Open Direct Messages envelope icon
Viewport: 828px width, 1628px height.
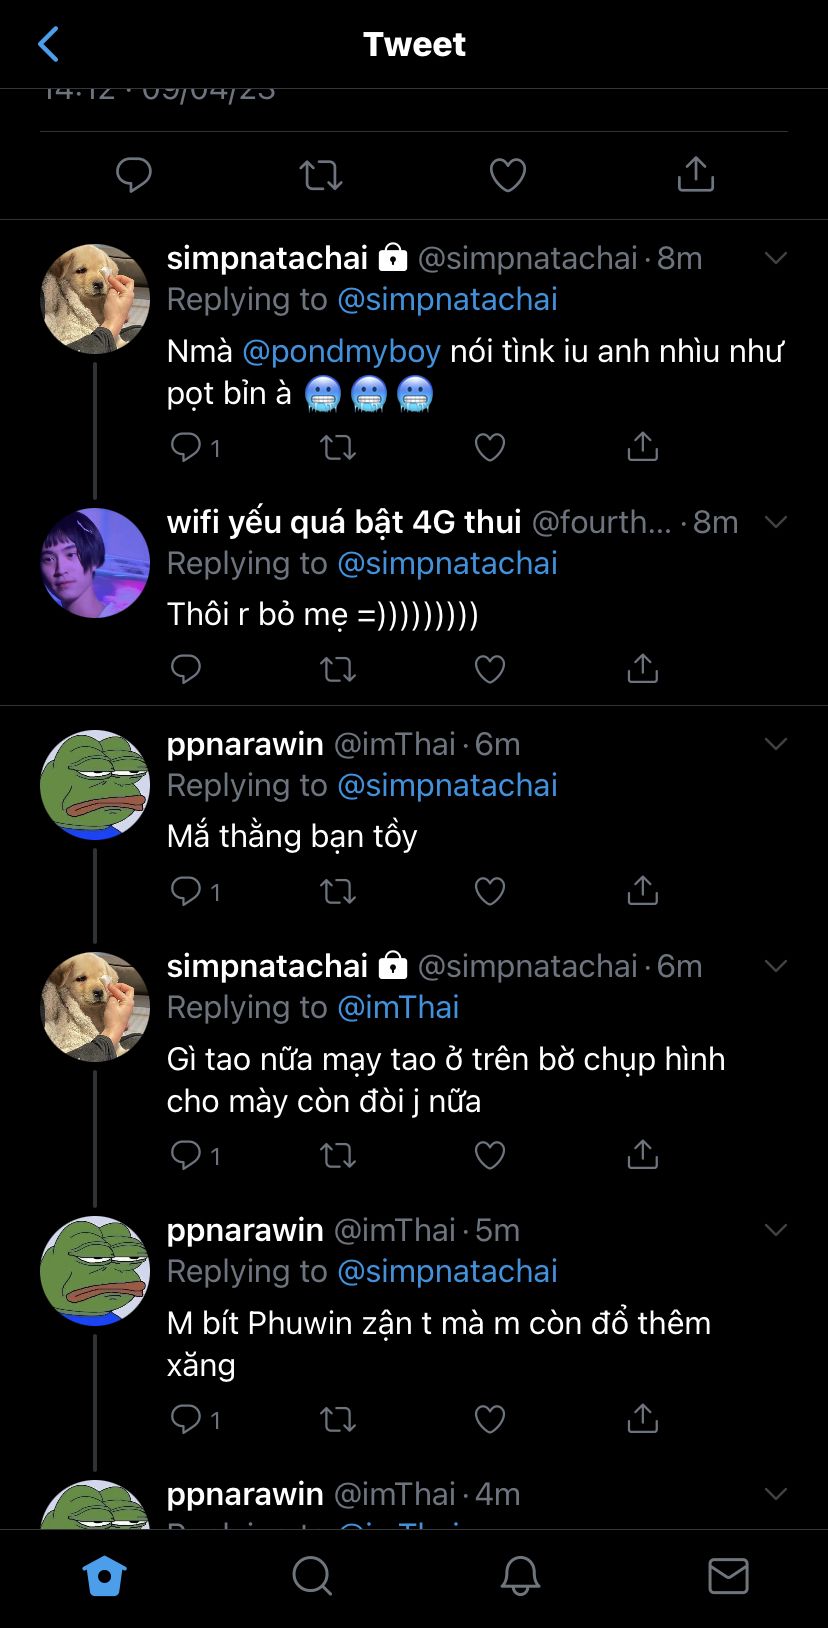(x=728, y=1576)
